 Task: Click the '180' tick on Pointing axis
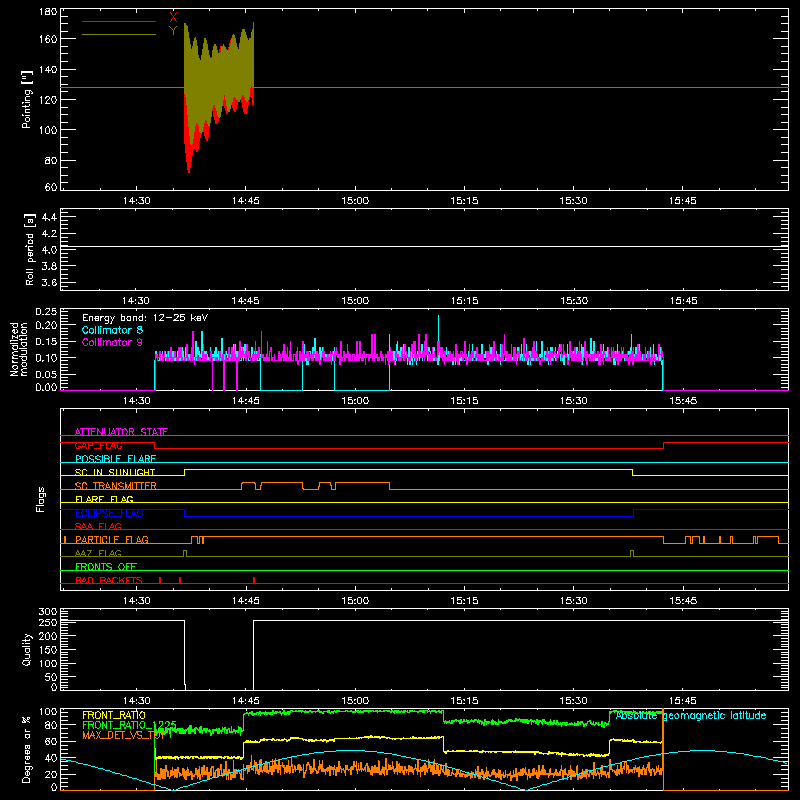tap(47, 12)
